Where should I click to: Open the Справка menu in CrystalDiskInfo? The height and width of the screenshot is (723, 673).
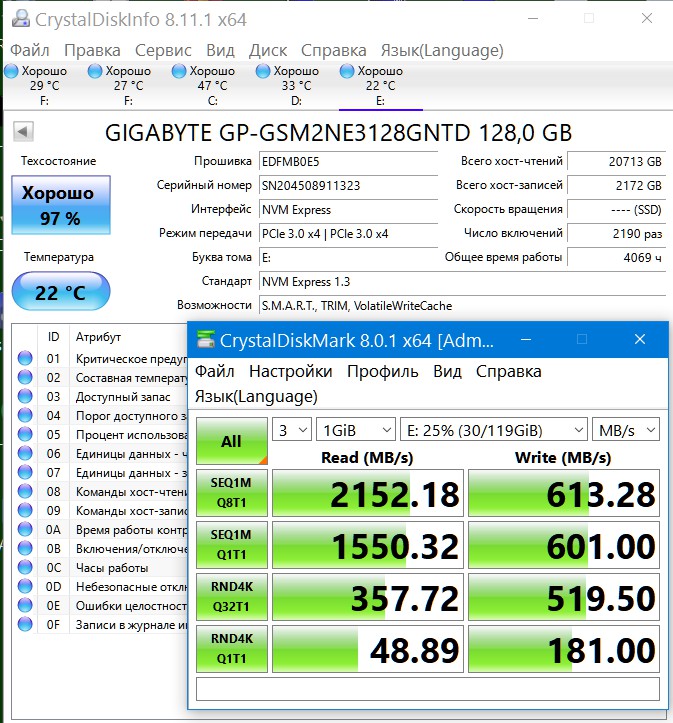(334, 50)
